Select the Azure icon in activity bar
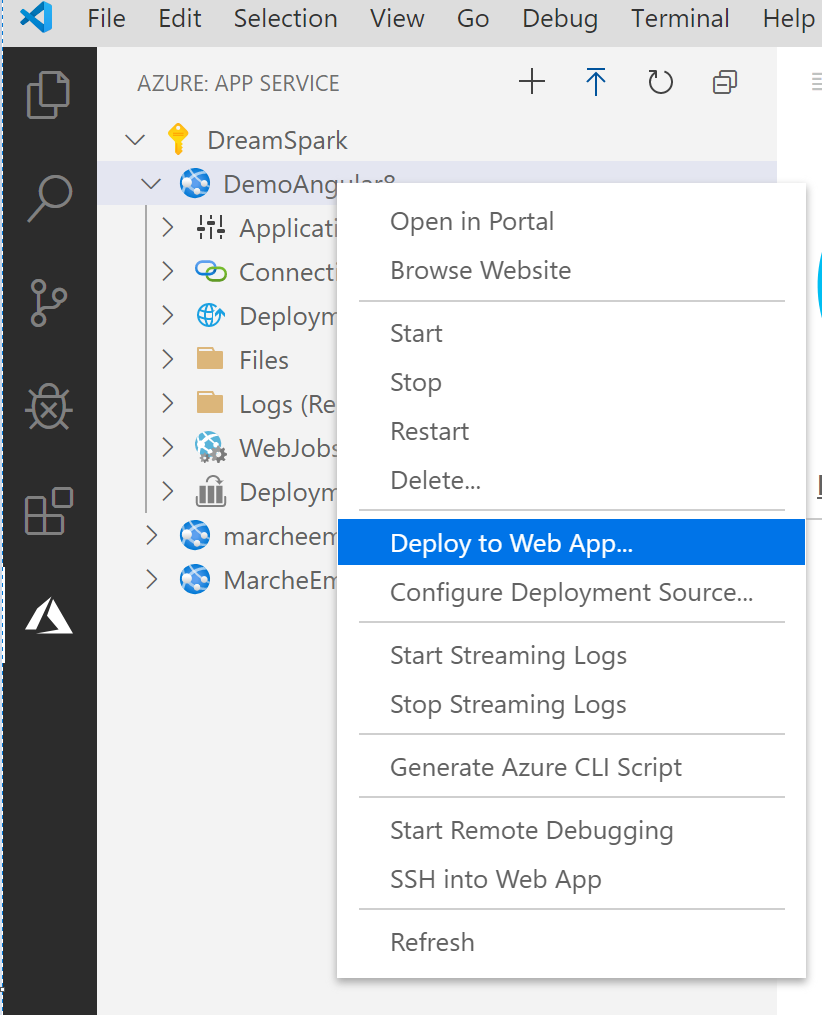The image size is (822, 1015). (49, 616)
